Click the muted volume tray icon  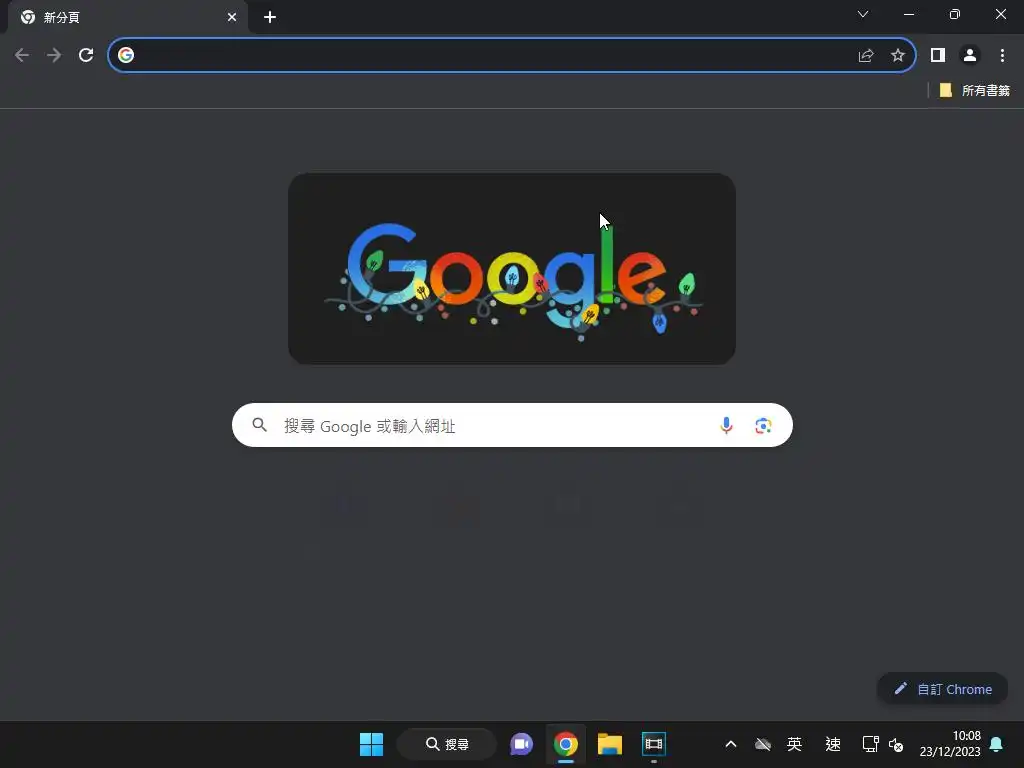[x=896, y=744]
